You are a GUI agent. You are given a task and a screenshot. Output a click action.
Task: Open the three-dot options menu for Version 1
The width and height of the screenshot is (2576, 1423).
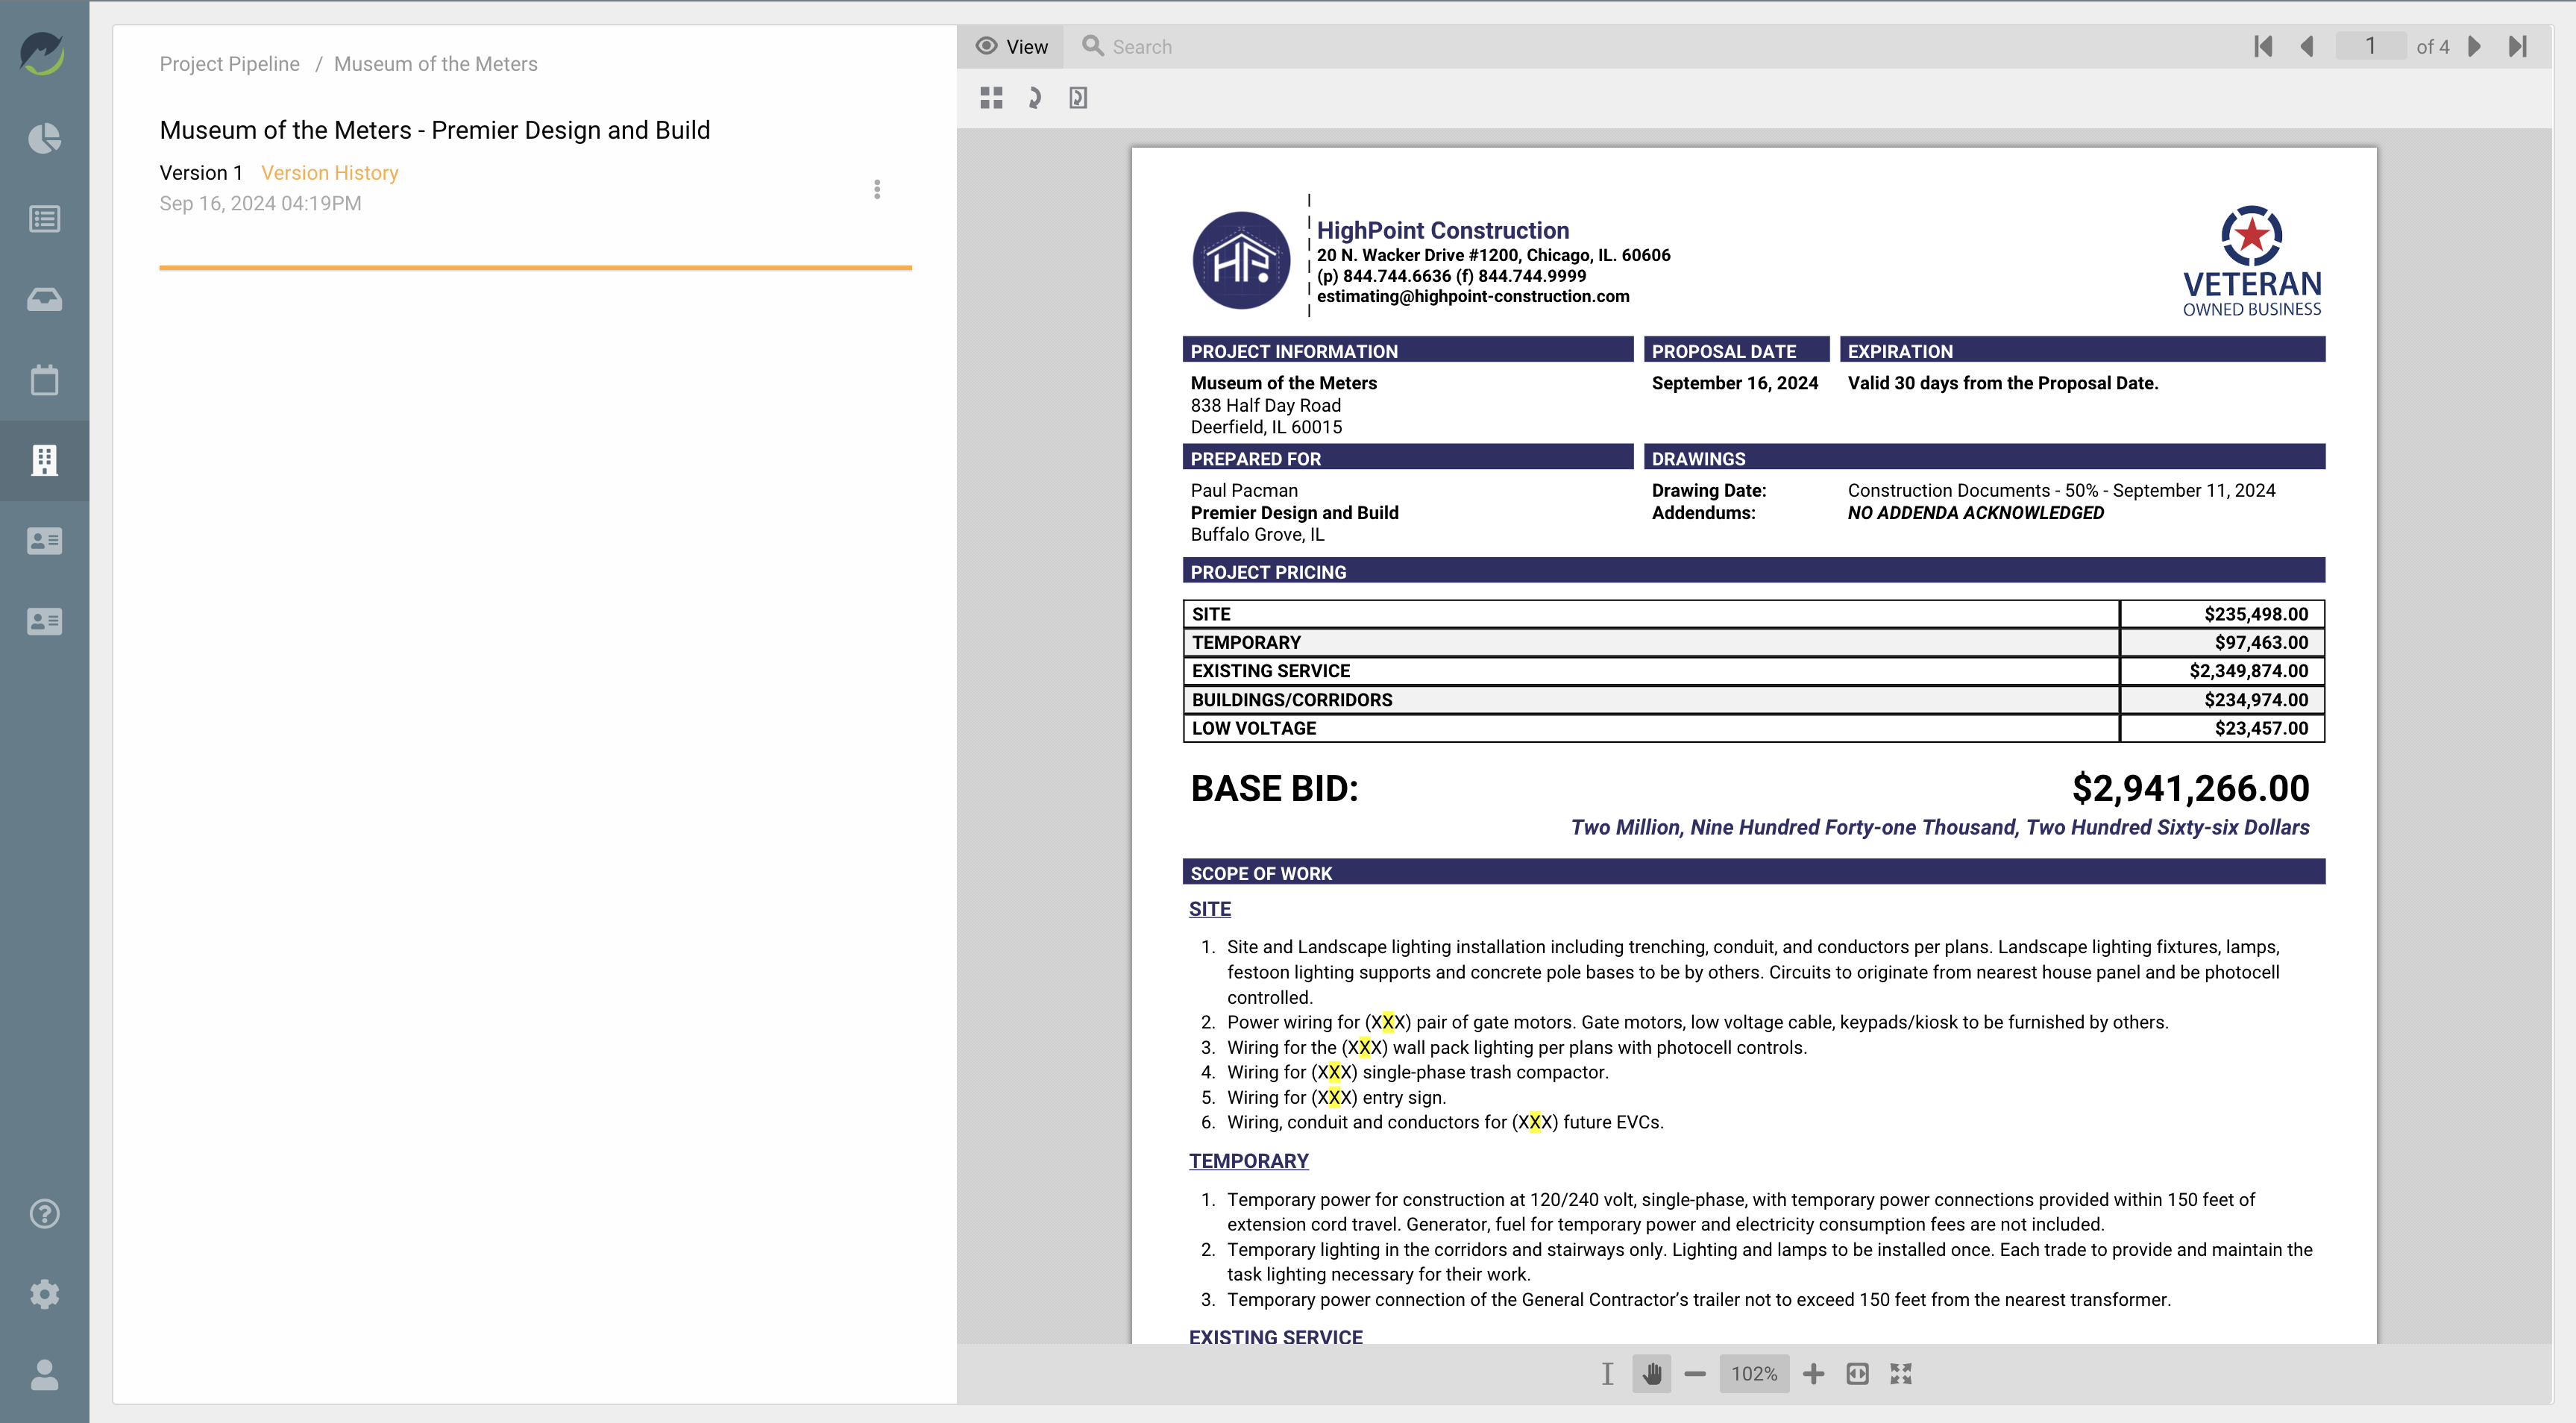click(877, 189)
